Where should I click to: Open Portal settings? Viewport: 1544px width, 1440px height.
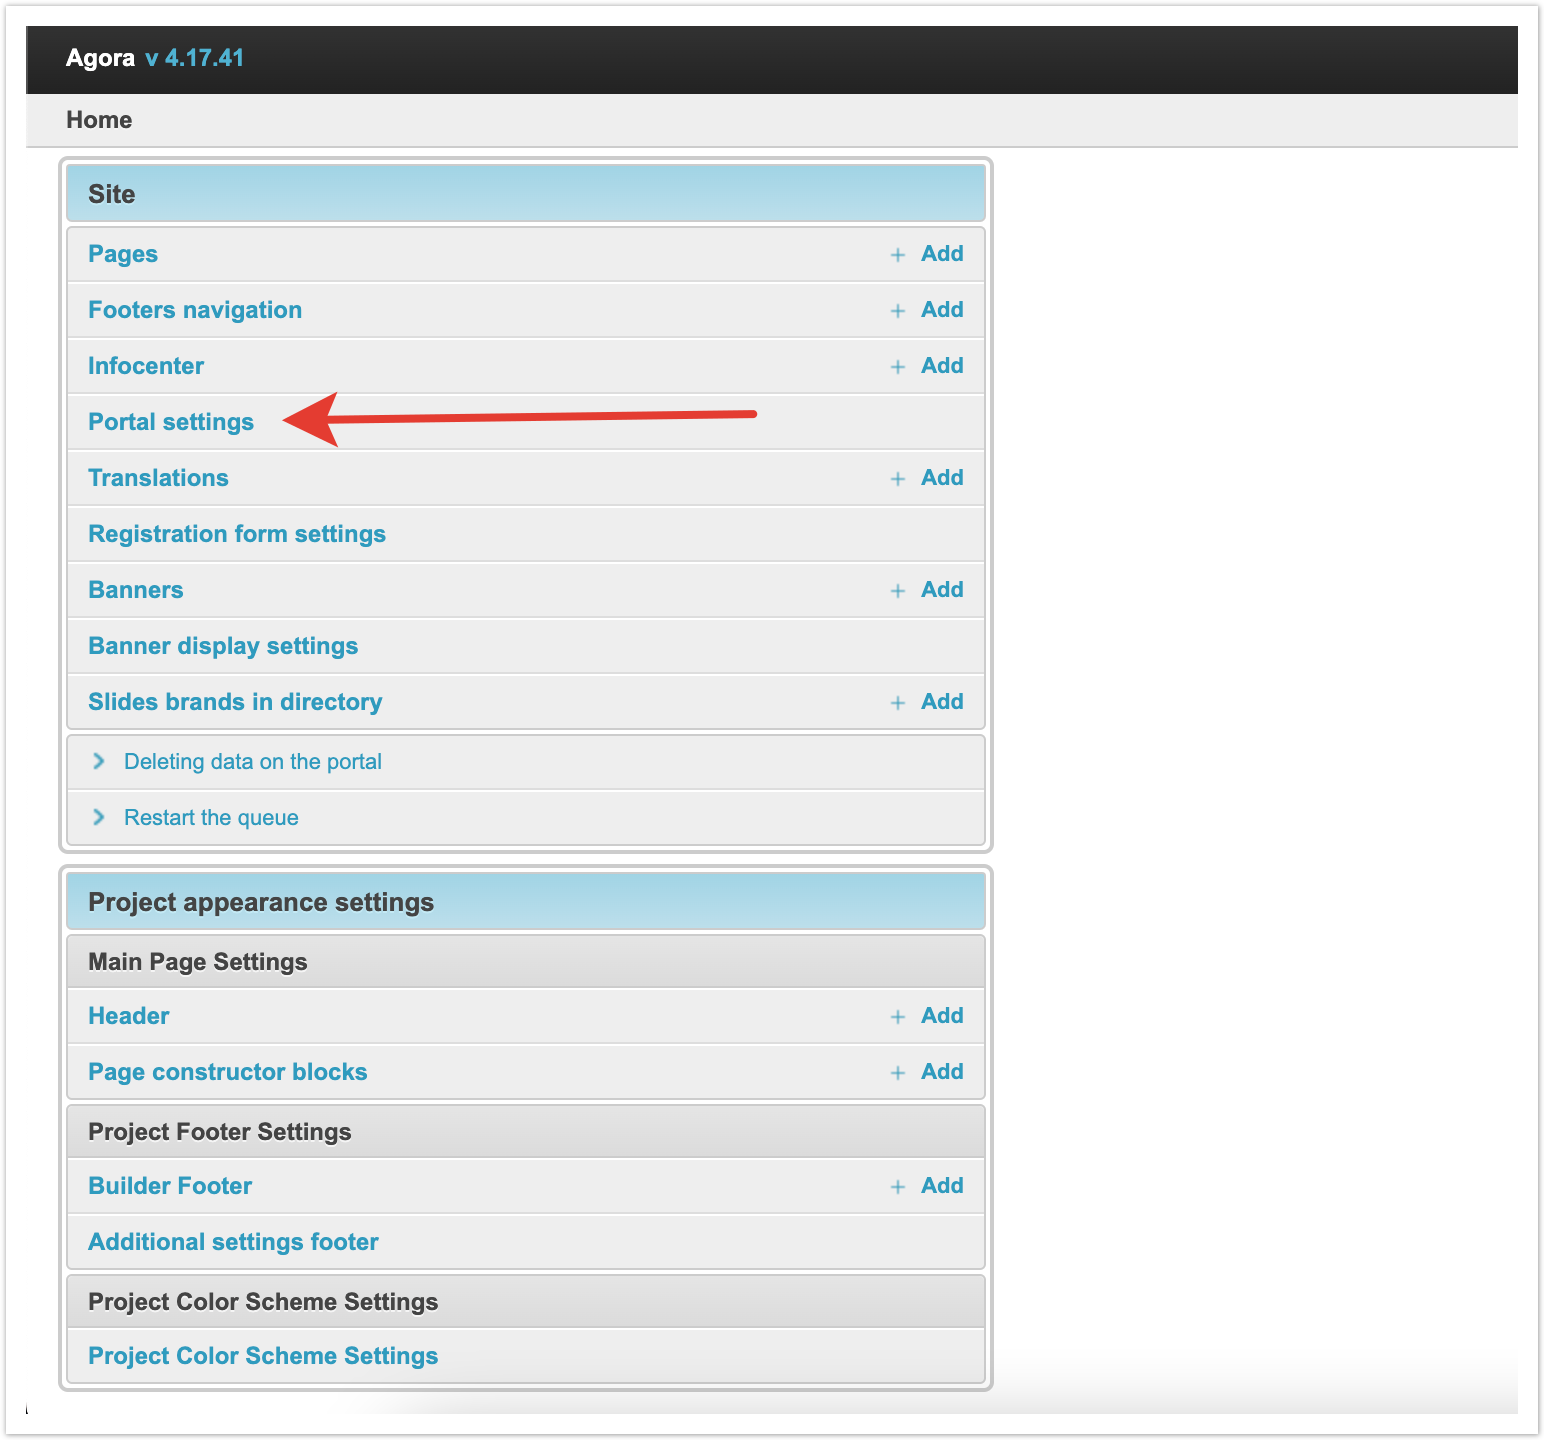click(171, 422)
